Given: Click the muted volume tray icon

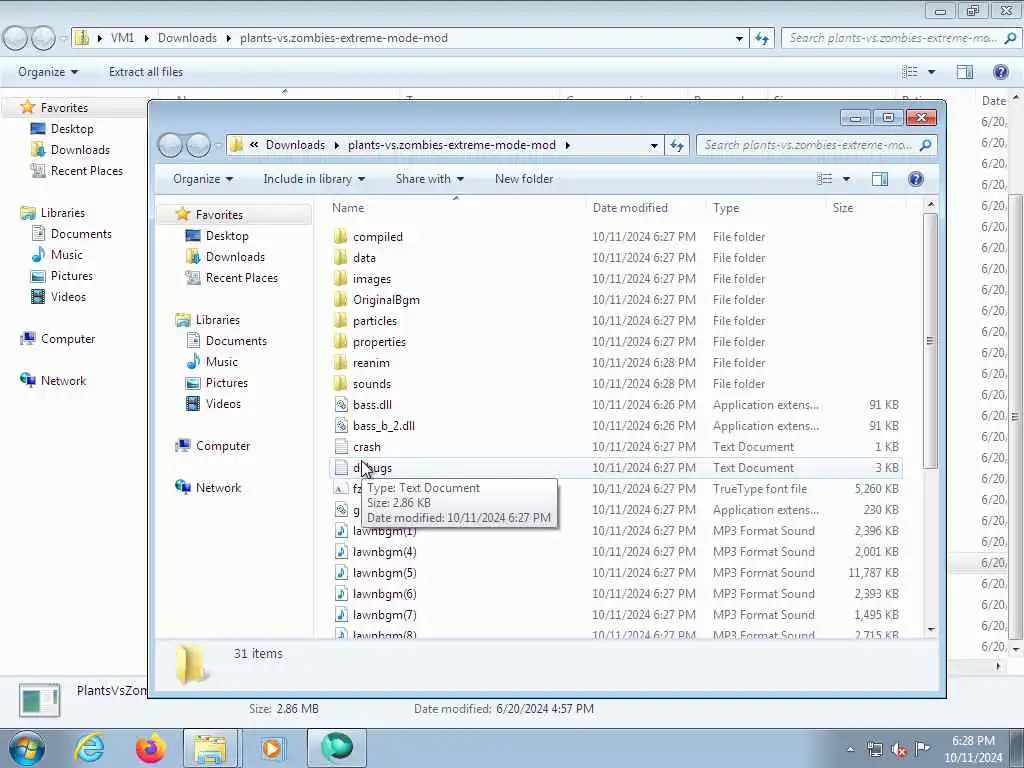Looking at the screenshot, I should coord(899,749).
